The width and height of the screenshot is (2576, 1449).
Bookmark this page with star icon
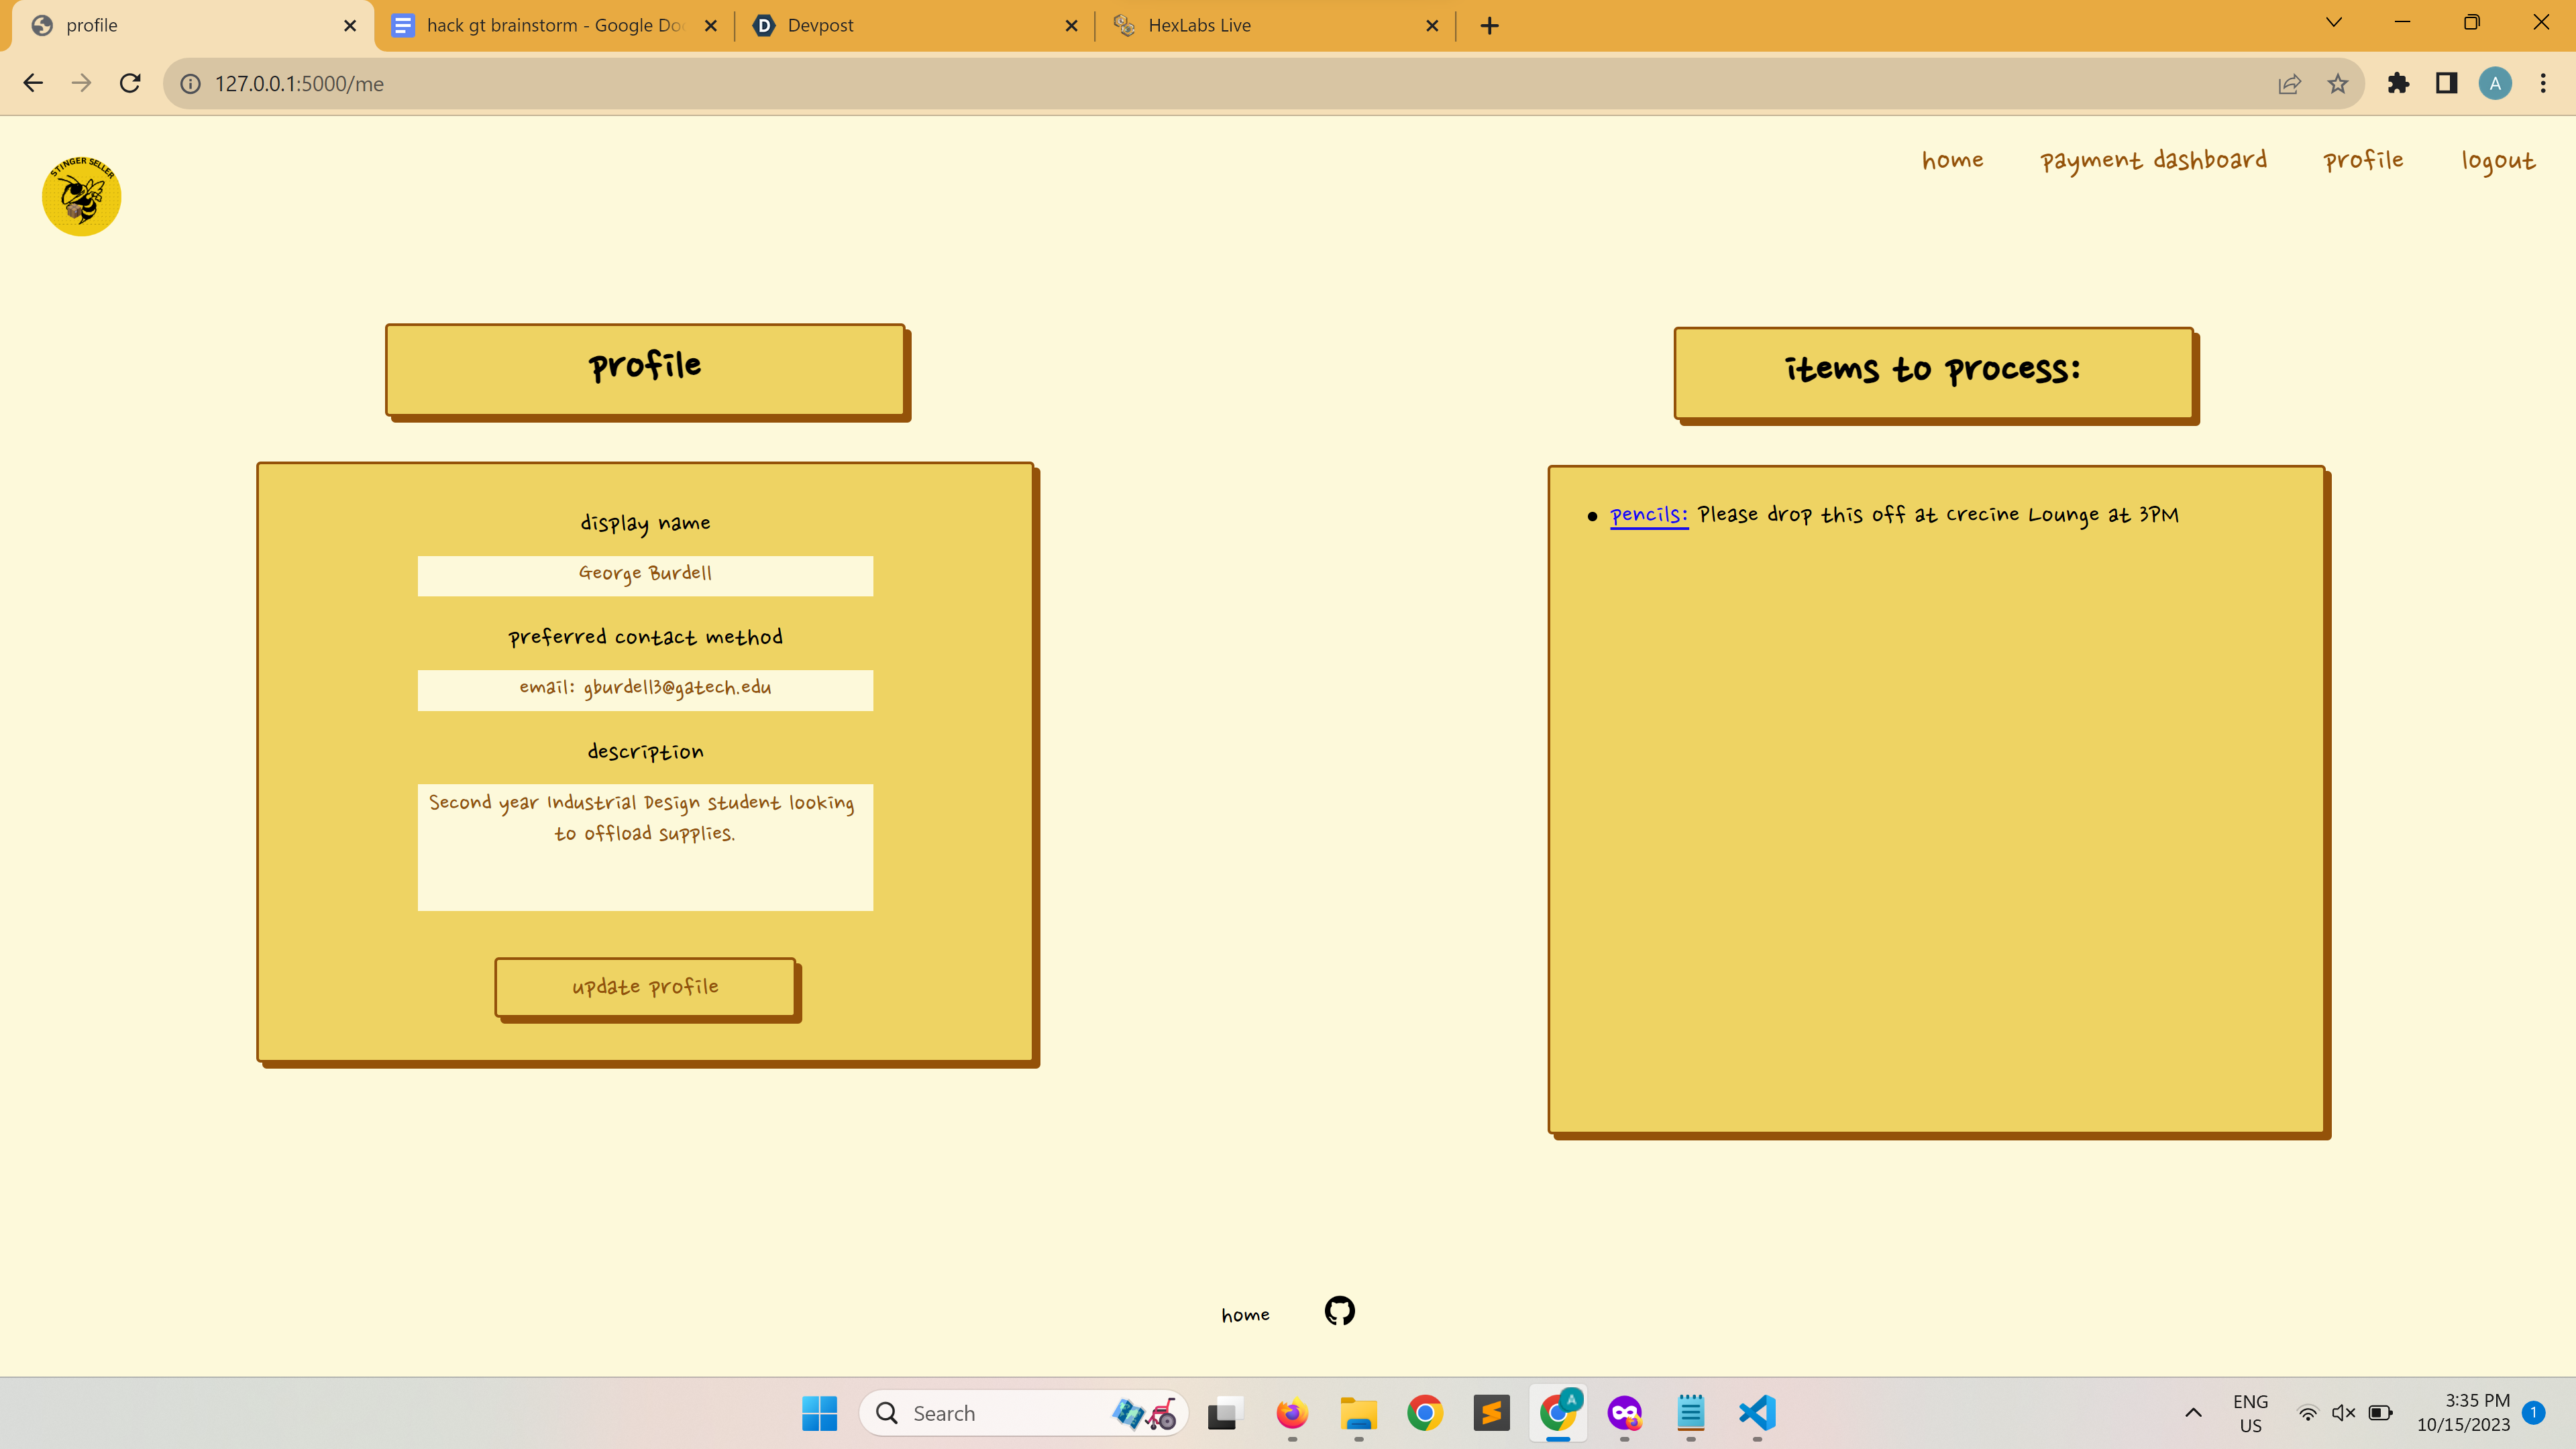[2337, 84]
